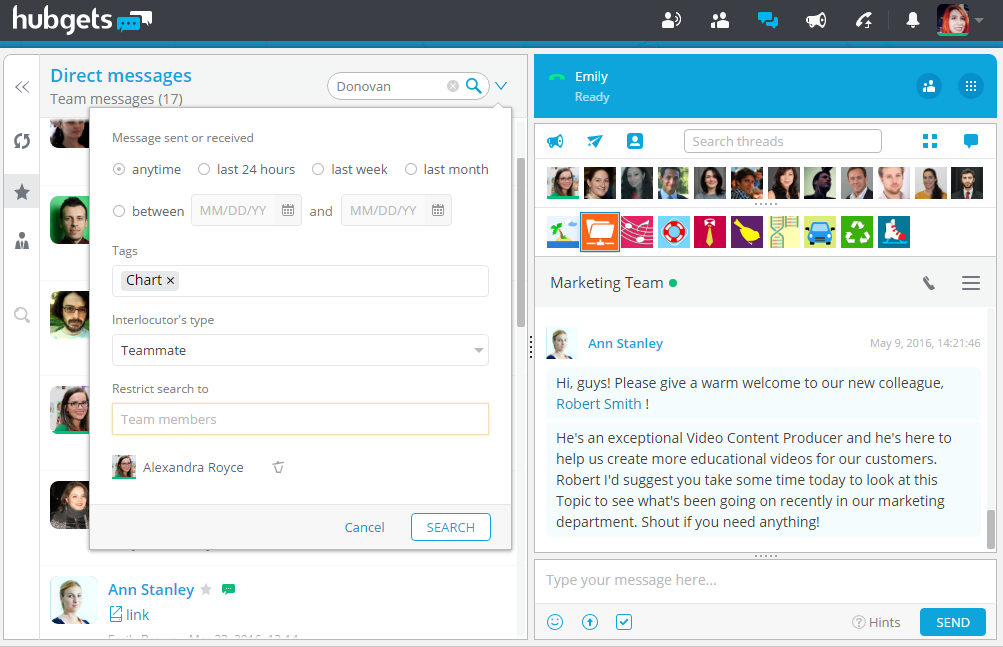Click the paper plane icon above threads
The image size is (1003, 647).
tap(595, 141)
